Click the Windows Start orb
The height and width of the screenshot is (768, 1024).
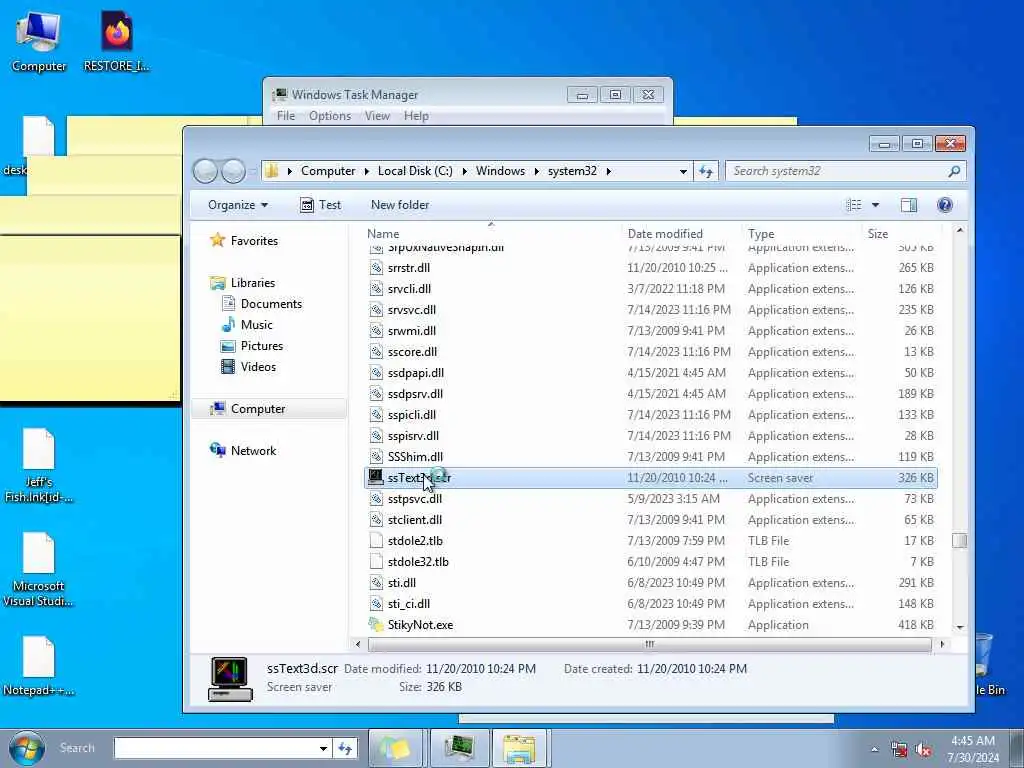point(26,748)
